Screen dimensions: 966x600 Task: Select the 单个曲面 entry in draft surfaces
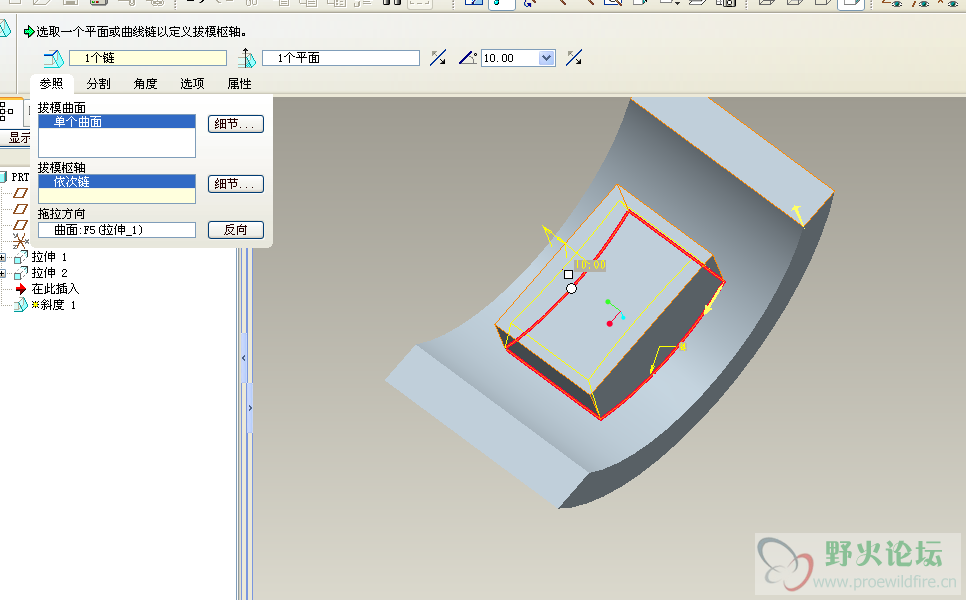(117, 122)
